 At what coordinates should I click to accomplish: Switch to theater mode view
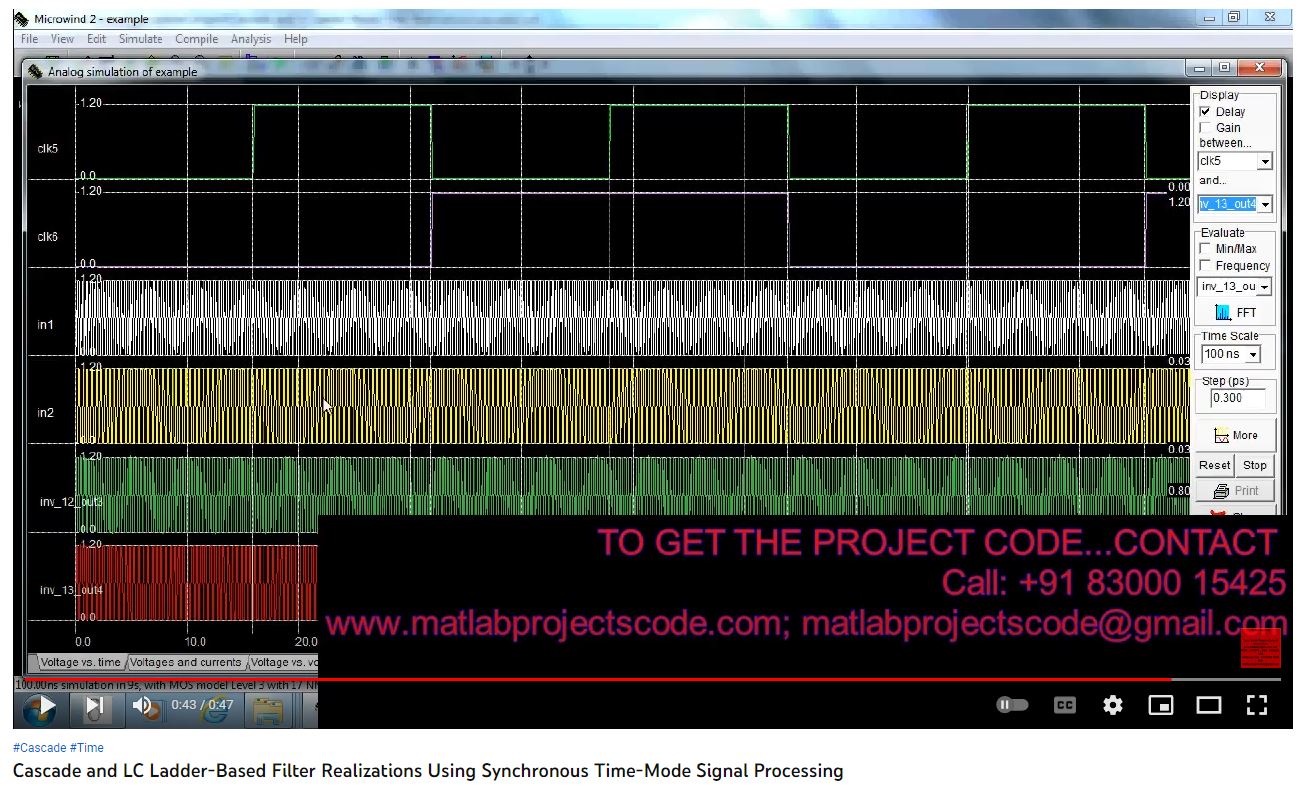point(1209,705)
